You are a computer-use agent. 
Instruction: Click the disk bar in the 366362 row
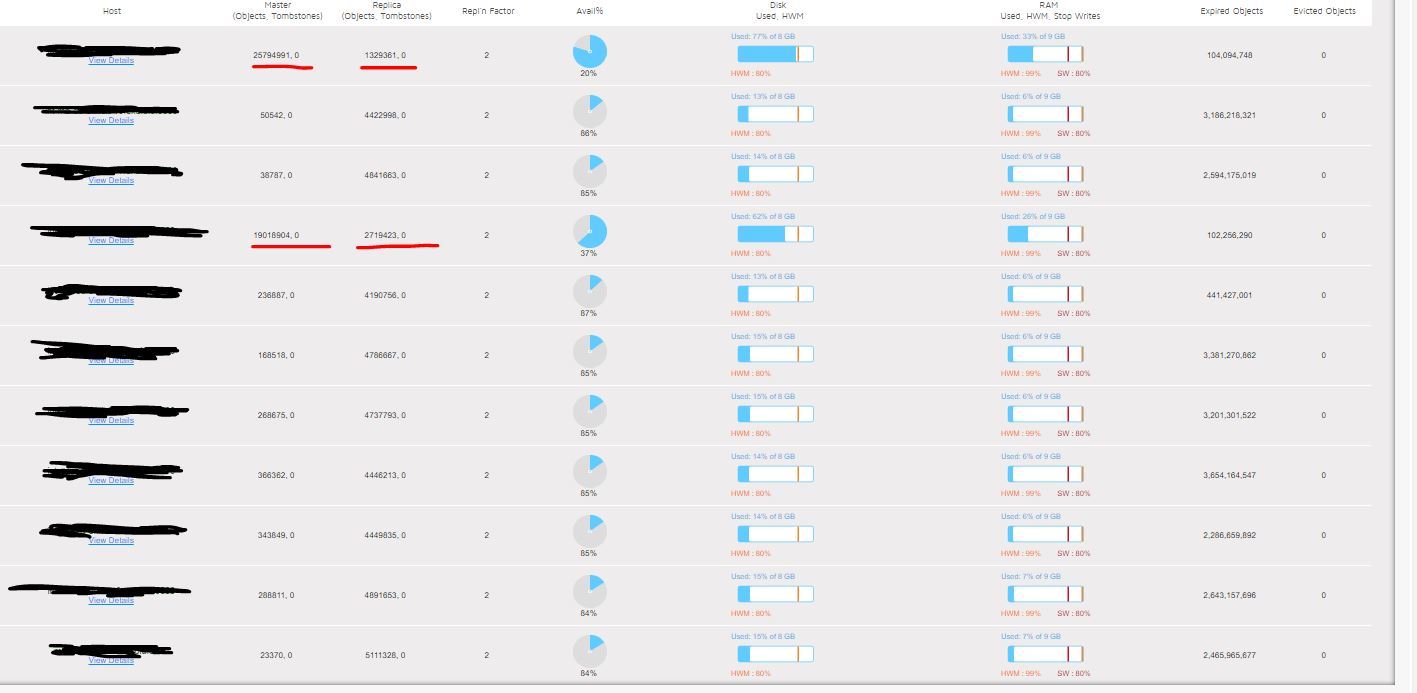click(x=775, y=474)
